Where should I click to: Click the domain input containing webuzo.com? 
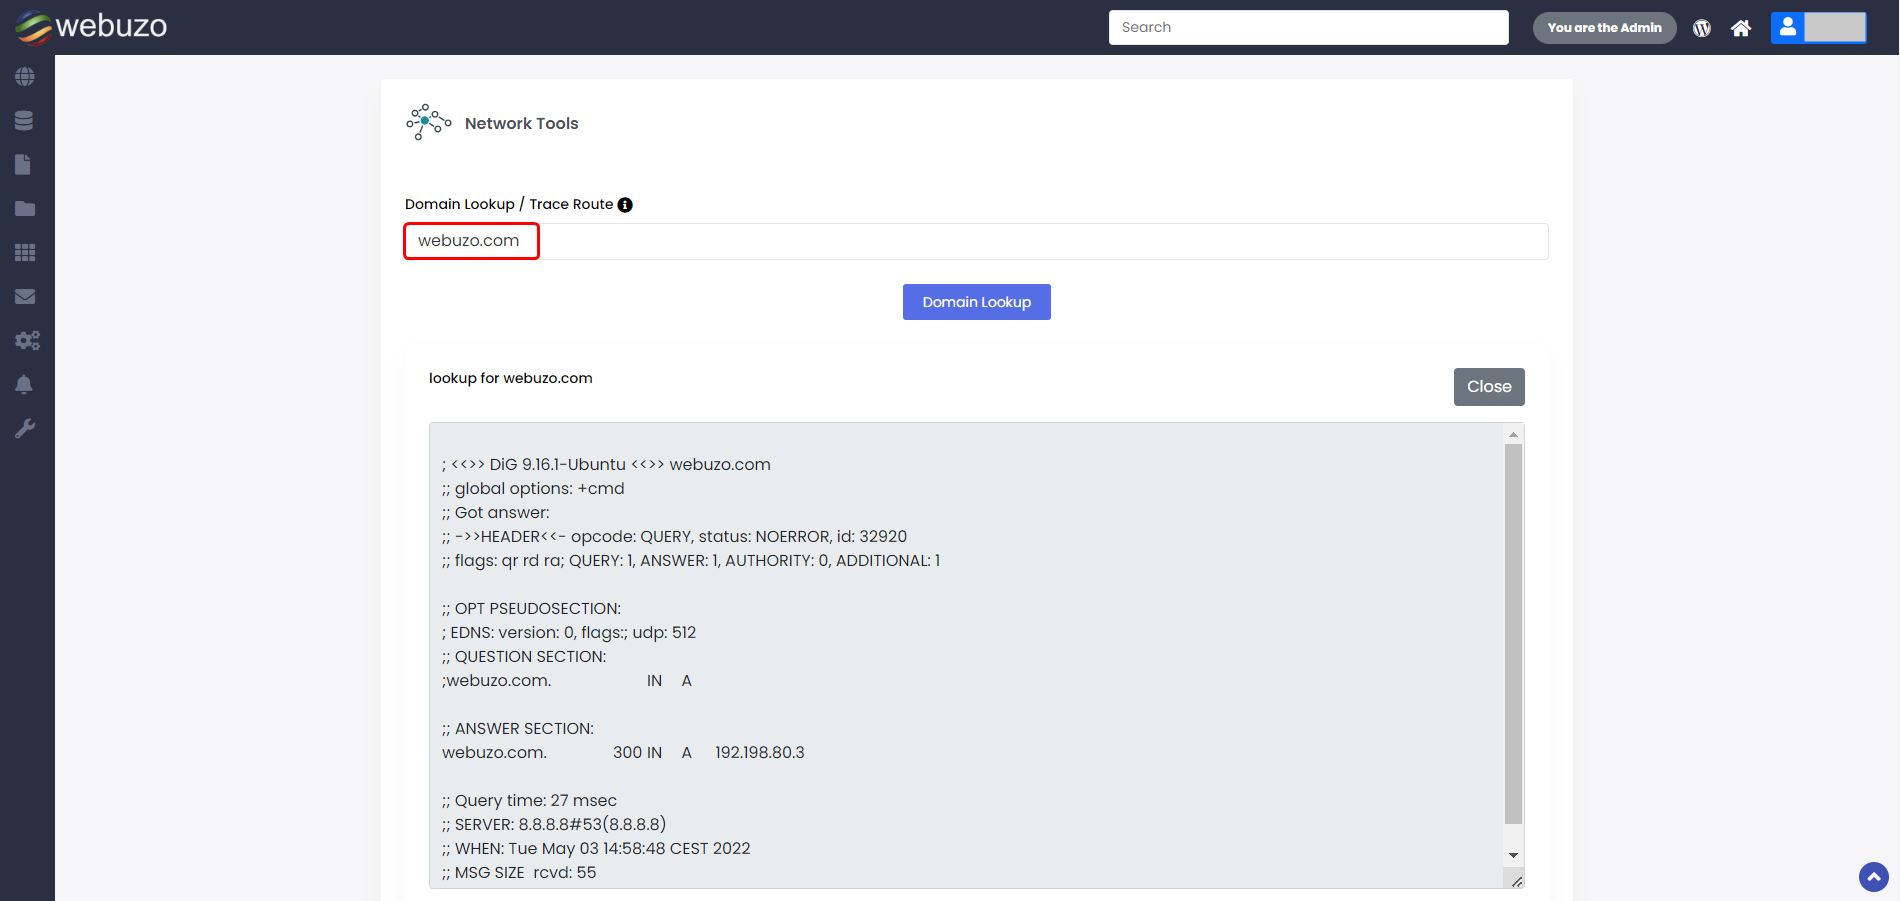(x=975, y=241)
